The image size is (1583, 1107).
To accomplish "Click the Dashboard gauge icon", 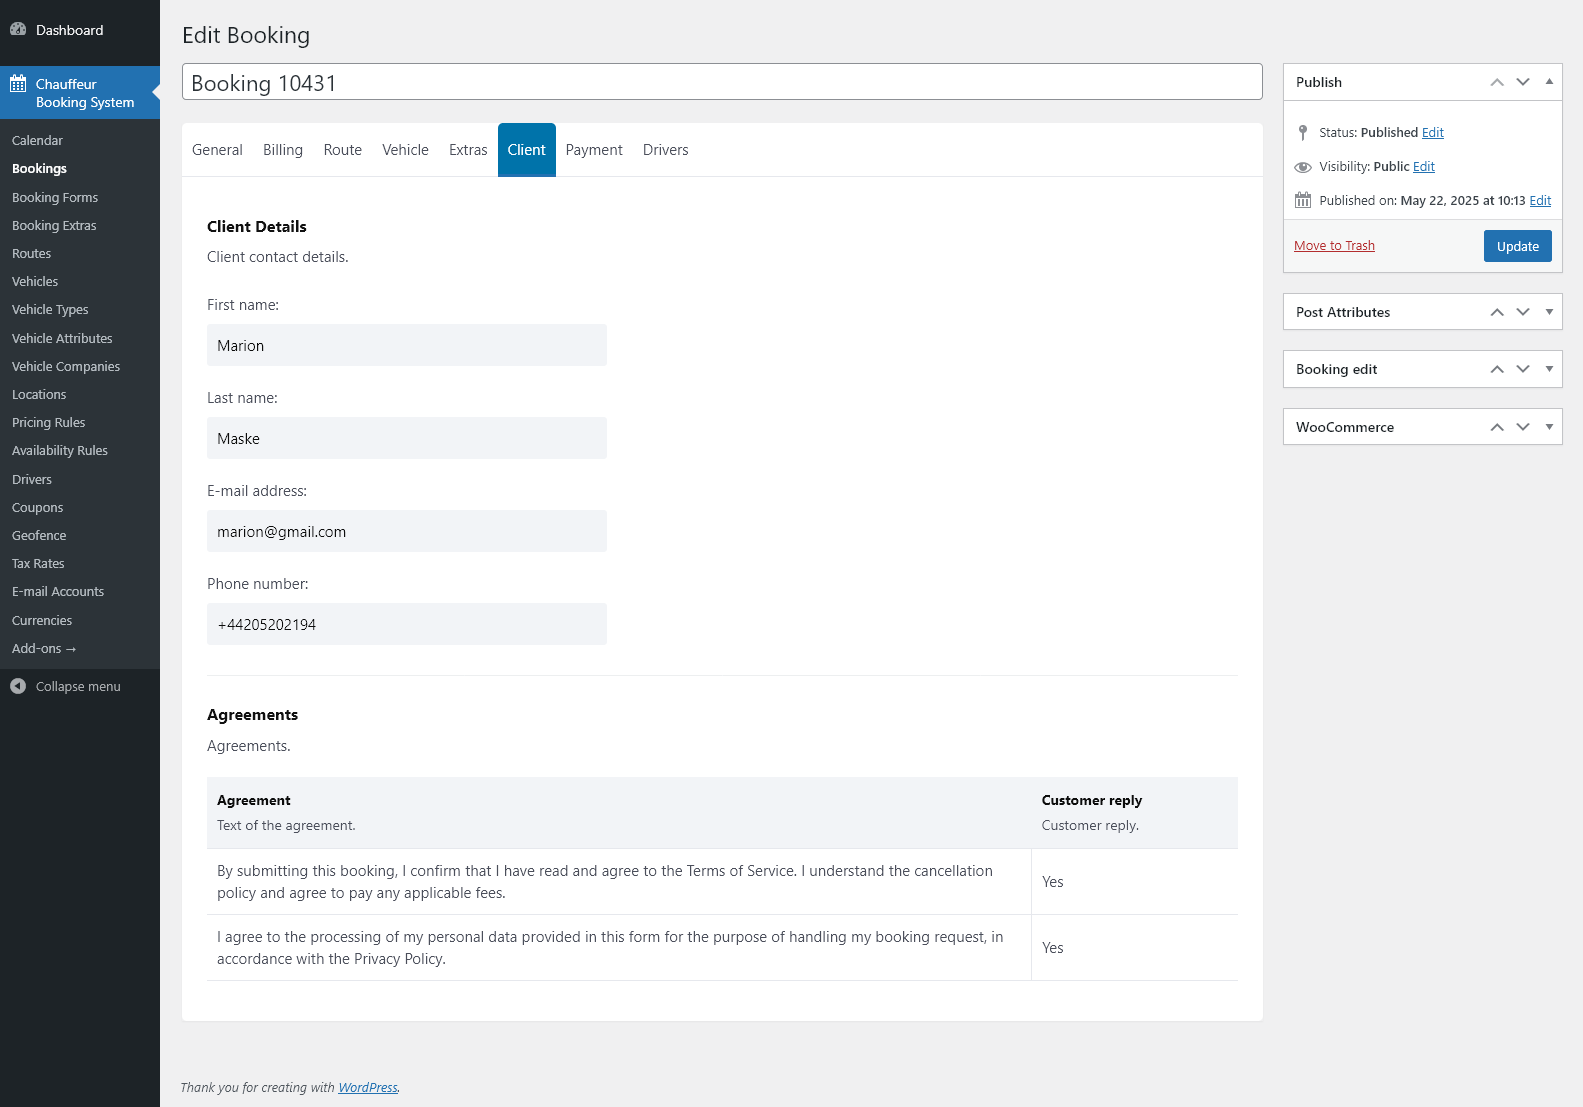I will coord(18,30).
